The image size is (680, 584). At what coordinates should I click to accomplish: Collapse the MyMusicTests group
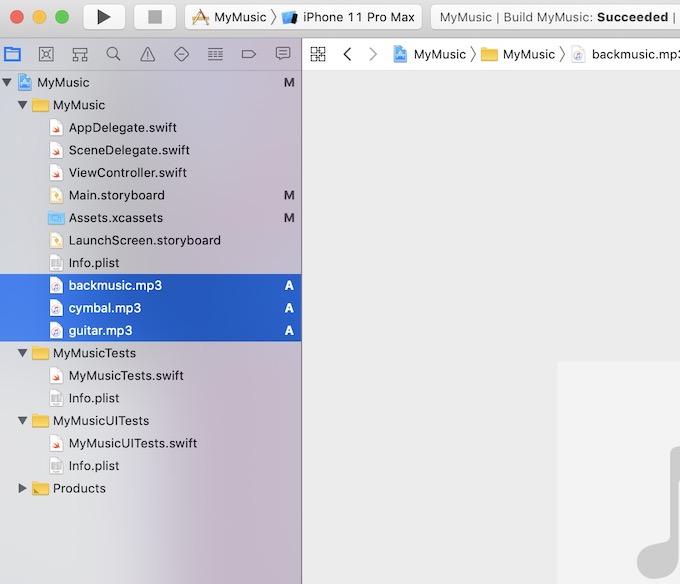pyautogui.click(x=23, y=353)
